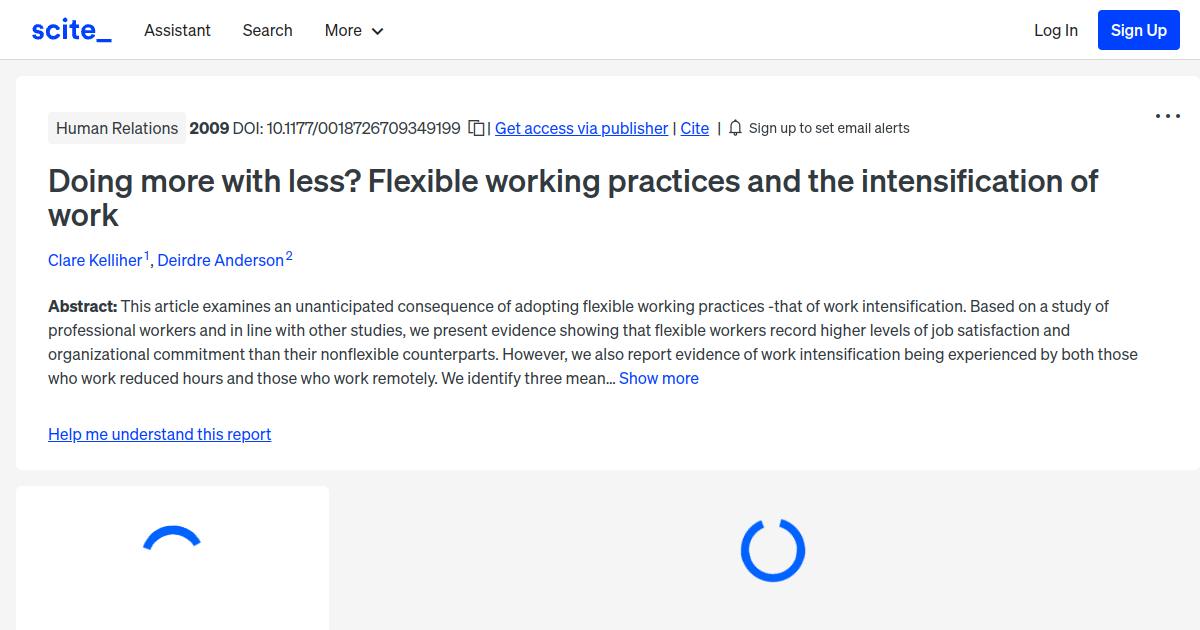Open Clare Kelliher's author profile
This screenshot has height=630, width=1200.
pyautogui.click(x=94, y=260)
